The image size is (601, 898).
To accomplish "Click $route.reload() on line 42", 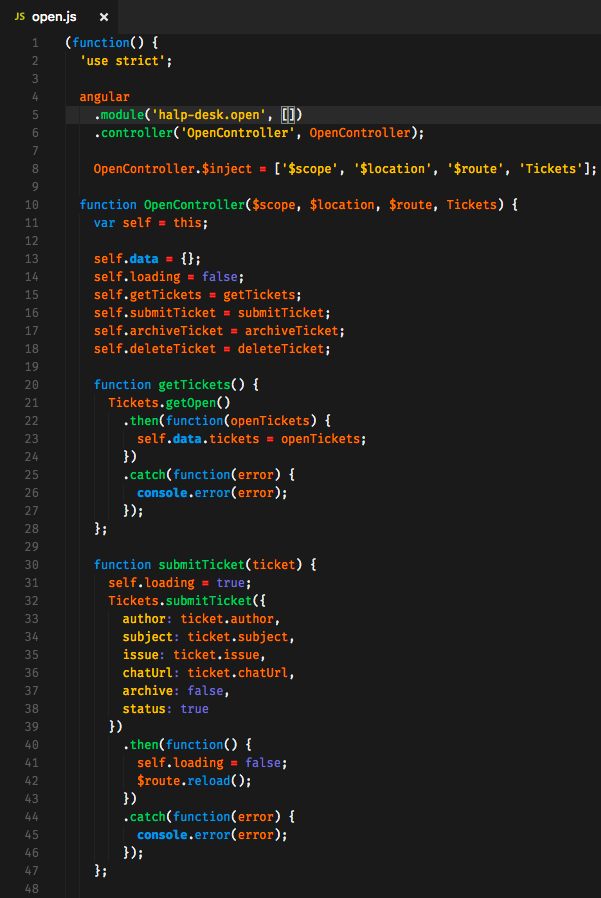I will (194, 781).
